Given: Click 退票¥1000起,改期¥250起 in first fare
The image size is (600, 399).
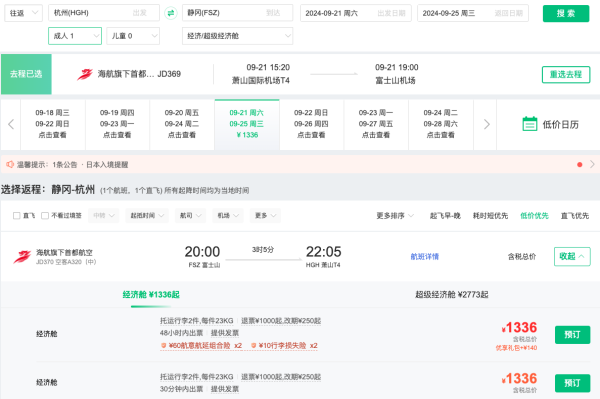Looking at the screenshot, I should pyautogui.click(x=281, y=321).
